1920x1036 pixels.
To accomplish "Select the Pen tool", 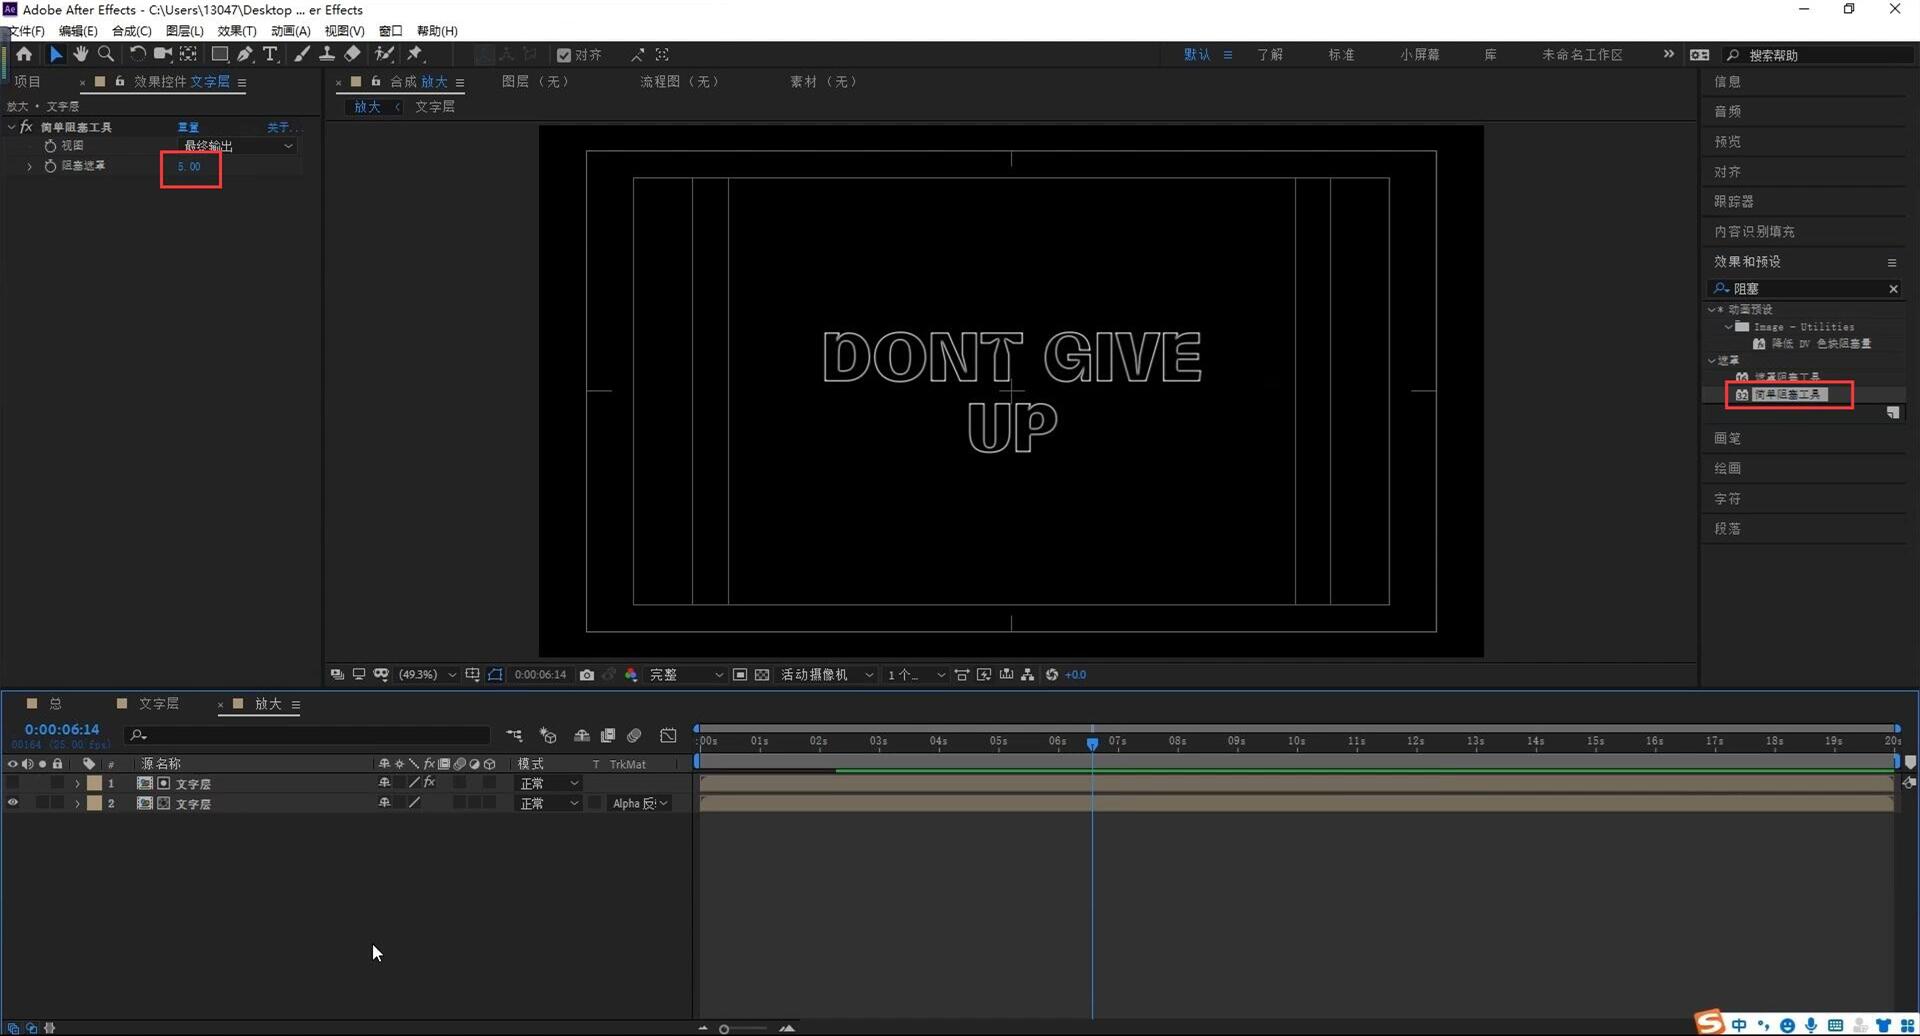I will pyautogui.click(x=245, y=54).
